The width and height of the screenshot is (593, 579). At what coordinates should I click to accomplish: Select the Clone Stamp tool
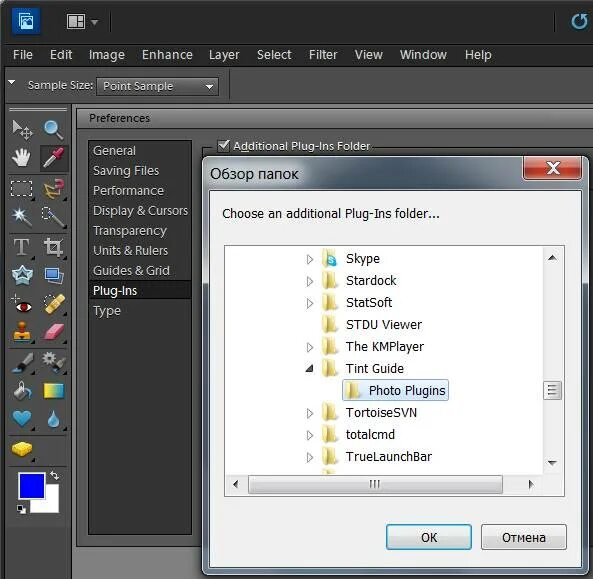point(22,332)
